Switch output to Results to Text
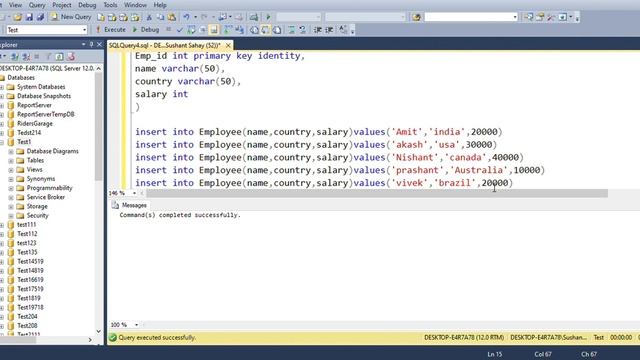The height and width of the screenshot is (360, 640). 254,30
